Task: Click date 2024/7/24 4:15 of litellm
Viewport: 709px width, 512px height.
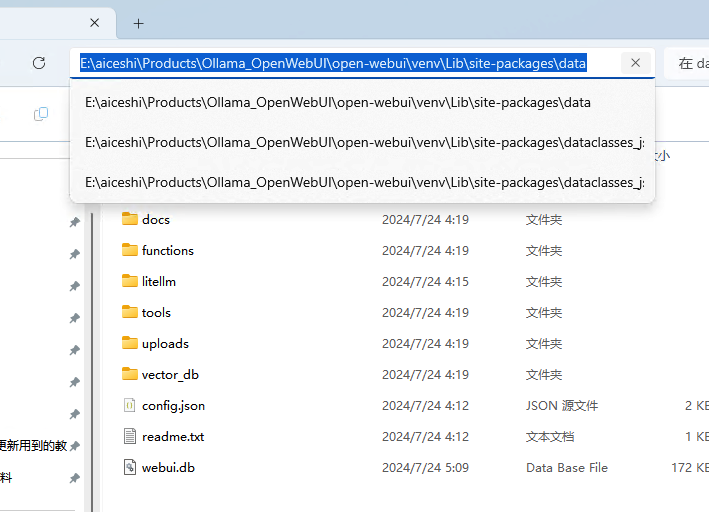Action: 425,282
